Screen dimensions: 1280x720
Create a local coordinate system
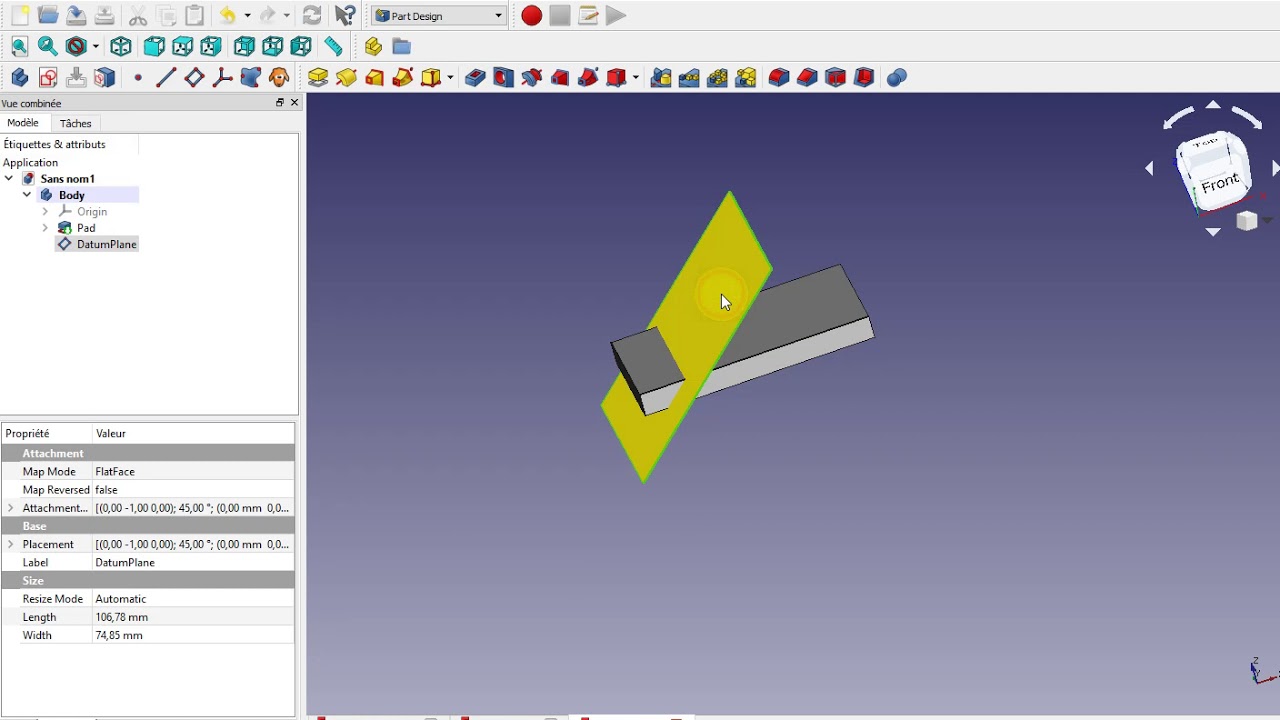coord(222,77)
